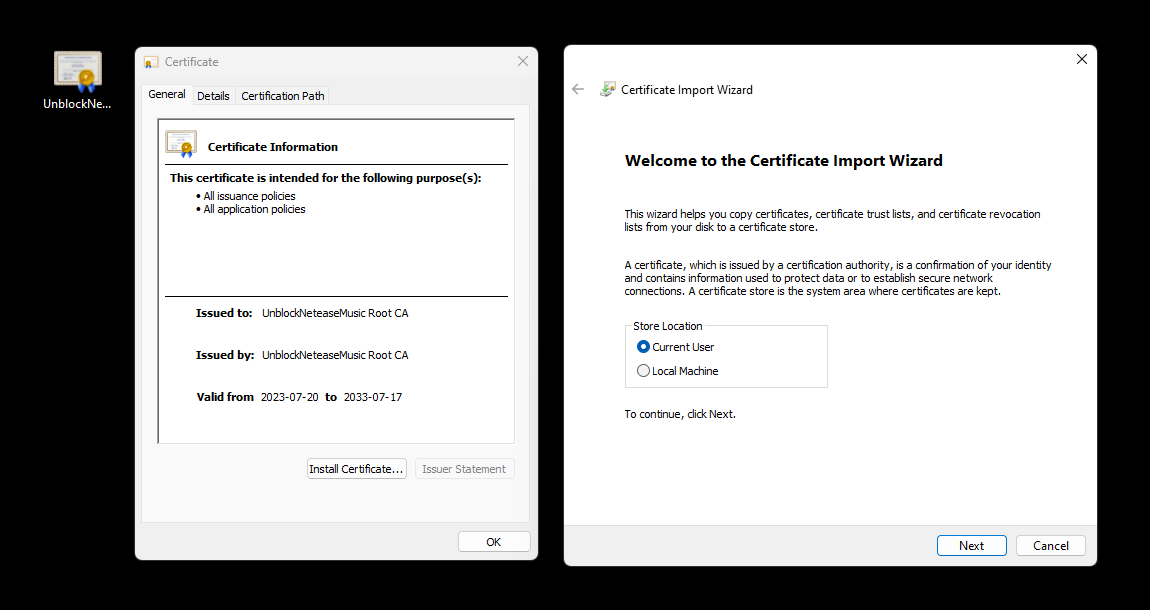Cancel the Certificate Import Wizard
Screen dimensions: 1150x610
pos(1050,545)
